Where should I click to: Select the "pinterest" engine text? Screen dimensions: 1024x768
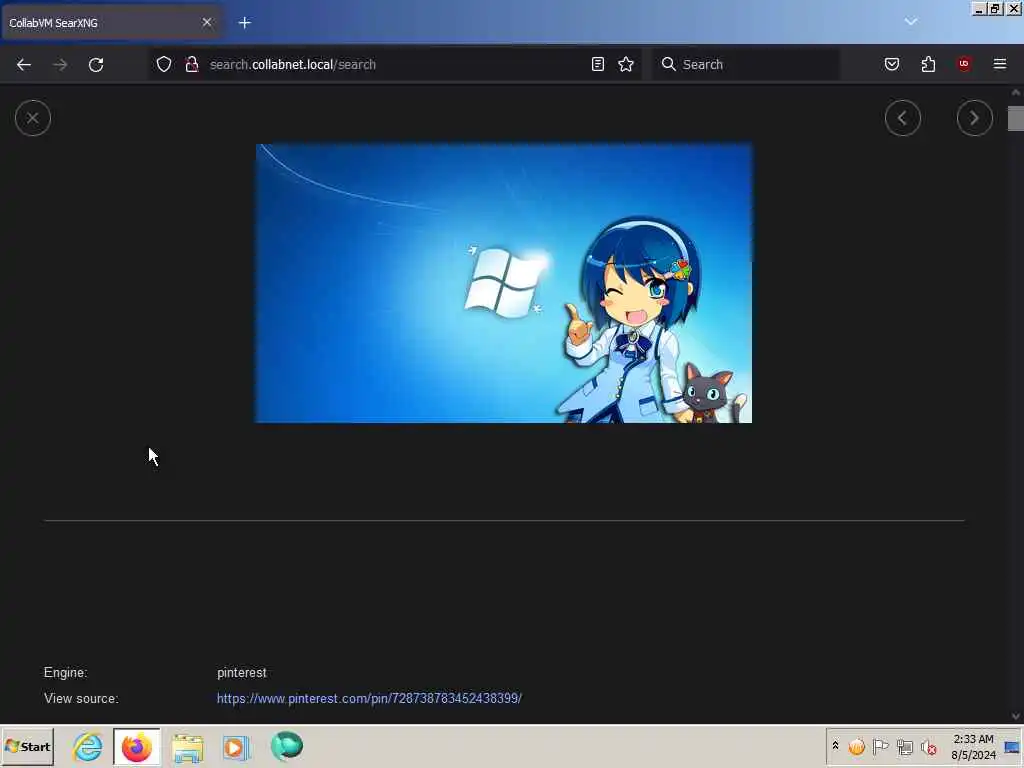pos(242,673)
